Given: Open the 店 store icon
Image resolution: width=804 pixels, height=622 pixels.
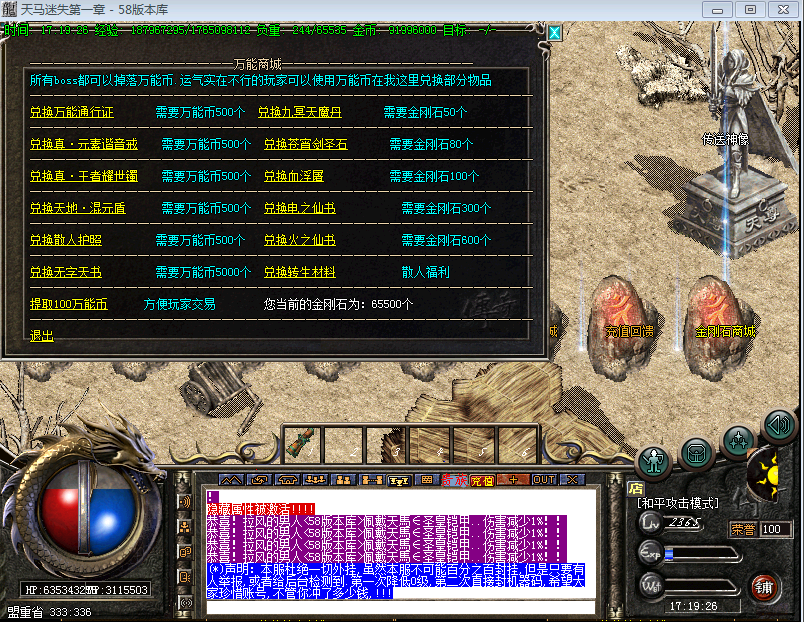Looking at the screenshot, I should pos(635,488).
